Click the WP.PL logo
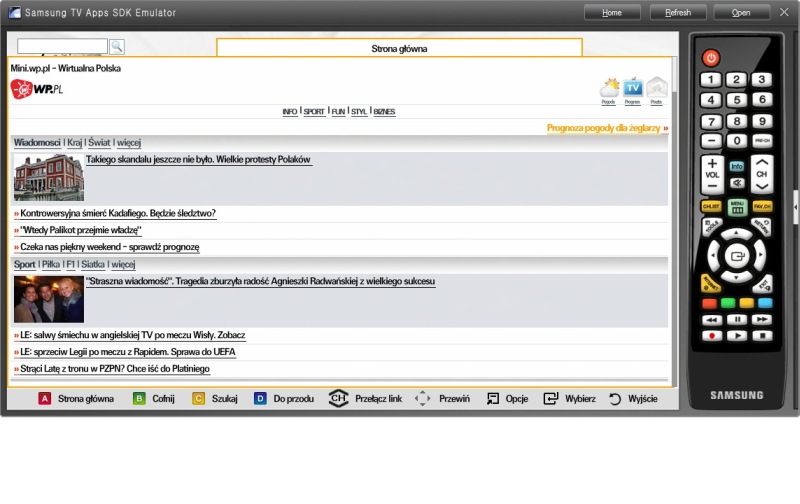Viewport: 800px width, 504px height. (x=37, y=89)
